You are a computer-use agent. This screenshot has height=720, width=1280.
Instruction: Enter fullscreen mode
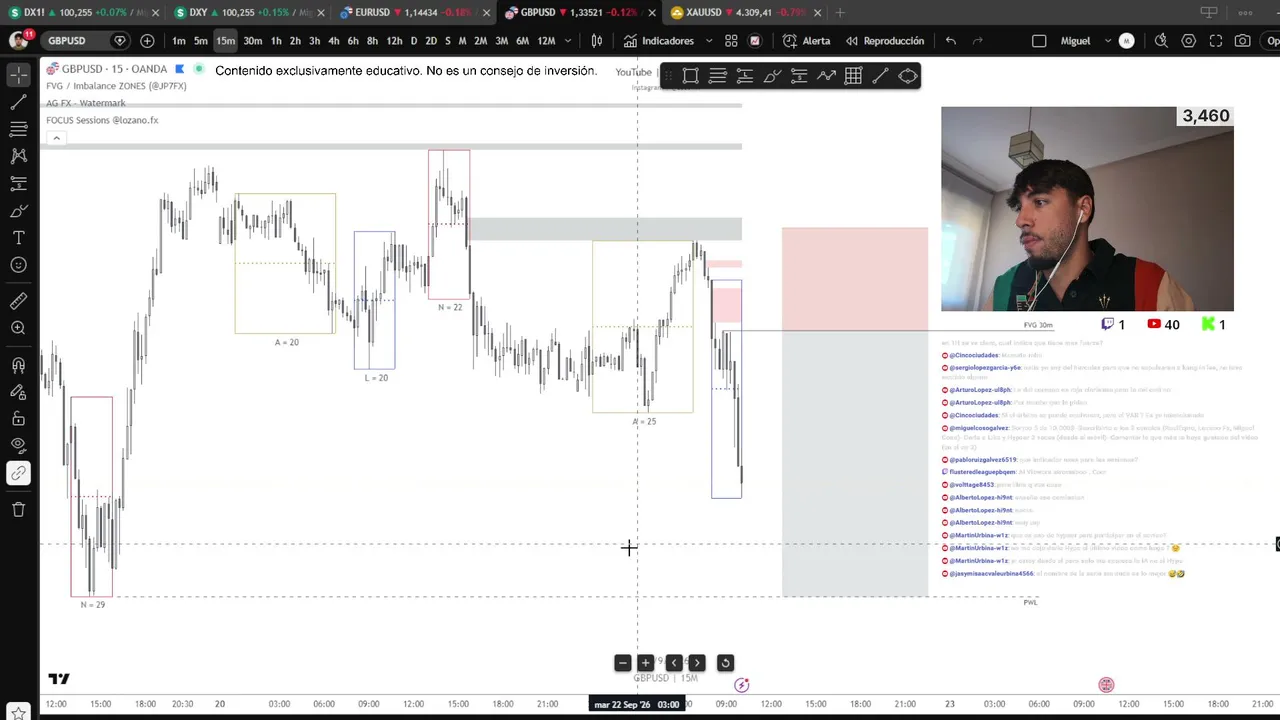1216,41
